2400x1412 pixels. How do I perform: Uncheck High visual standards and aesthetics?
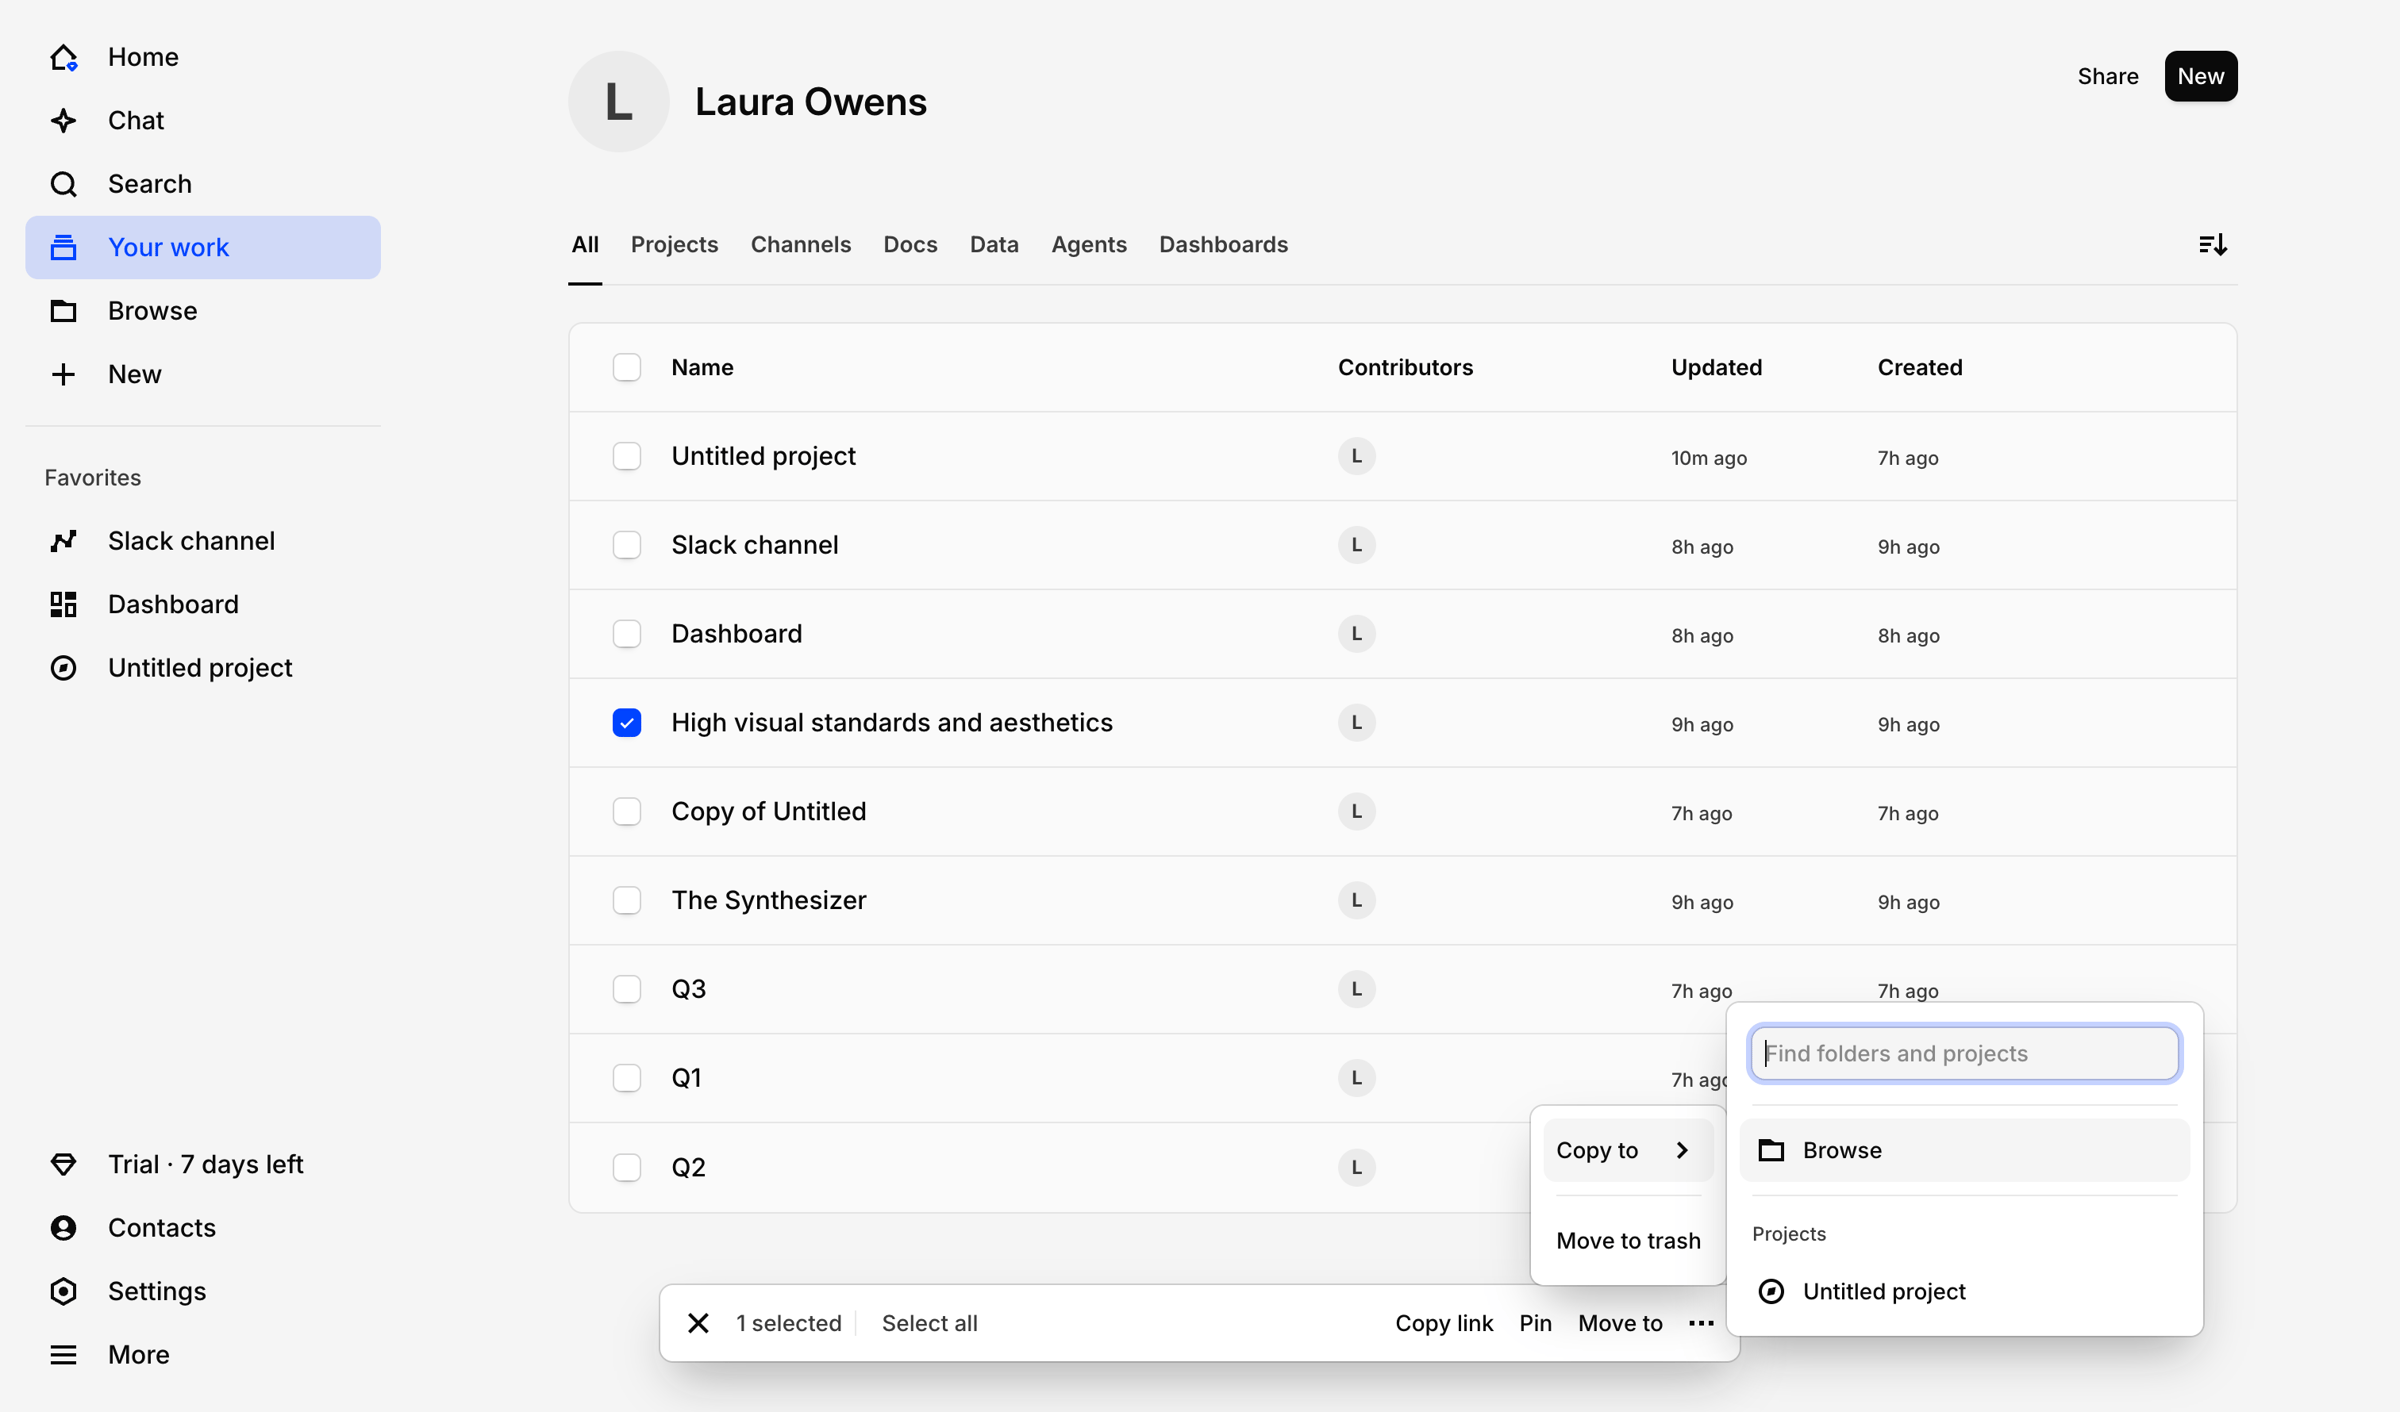[627, 723]
